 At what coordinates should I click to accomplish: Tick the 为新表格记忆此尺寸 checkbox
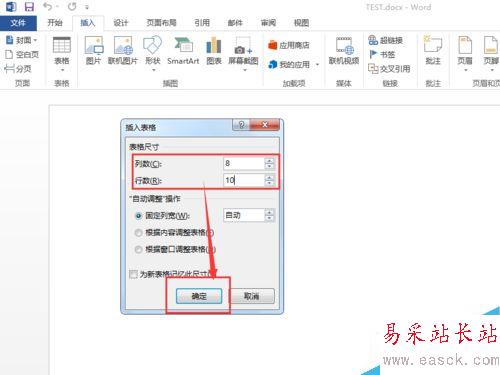pos(133,274)
